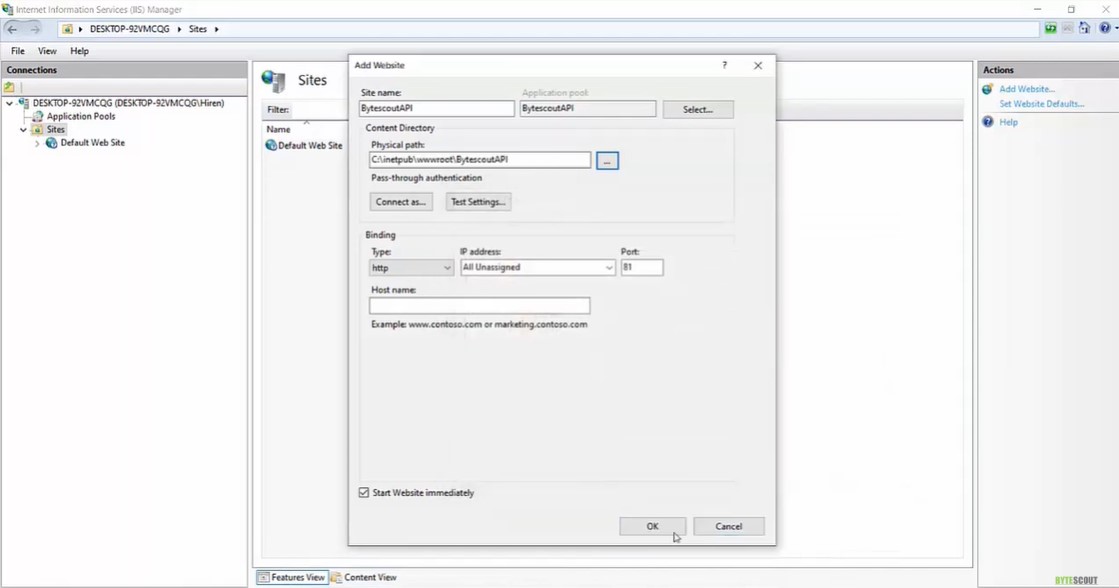This screenshot has height=588, width=1119.
Task: Click the Site name input field
Action: pyautogui.click(x=437, y=108)
